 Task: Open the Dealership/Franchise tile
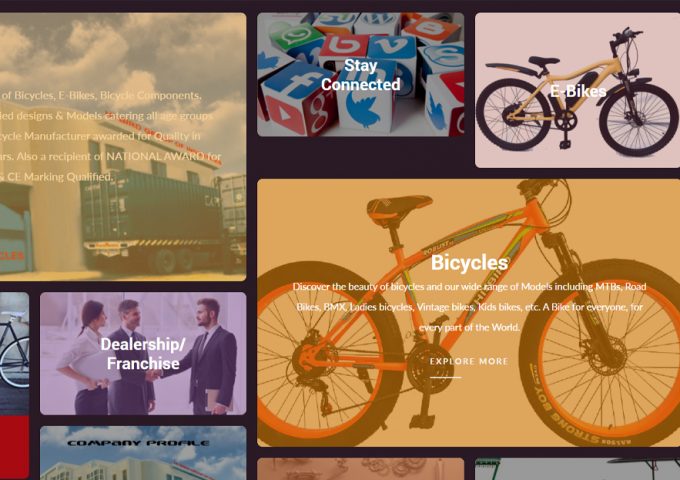click(143, 353)
